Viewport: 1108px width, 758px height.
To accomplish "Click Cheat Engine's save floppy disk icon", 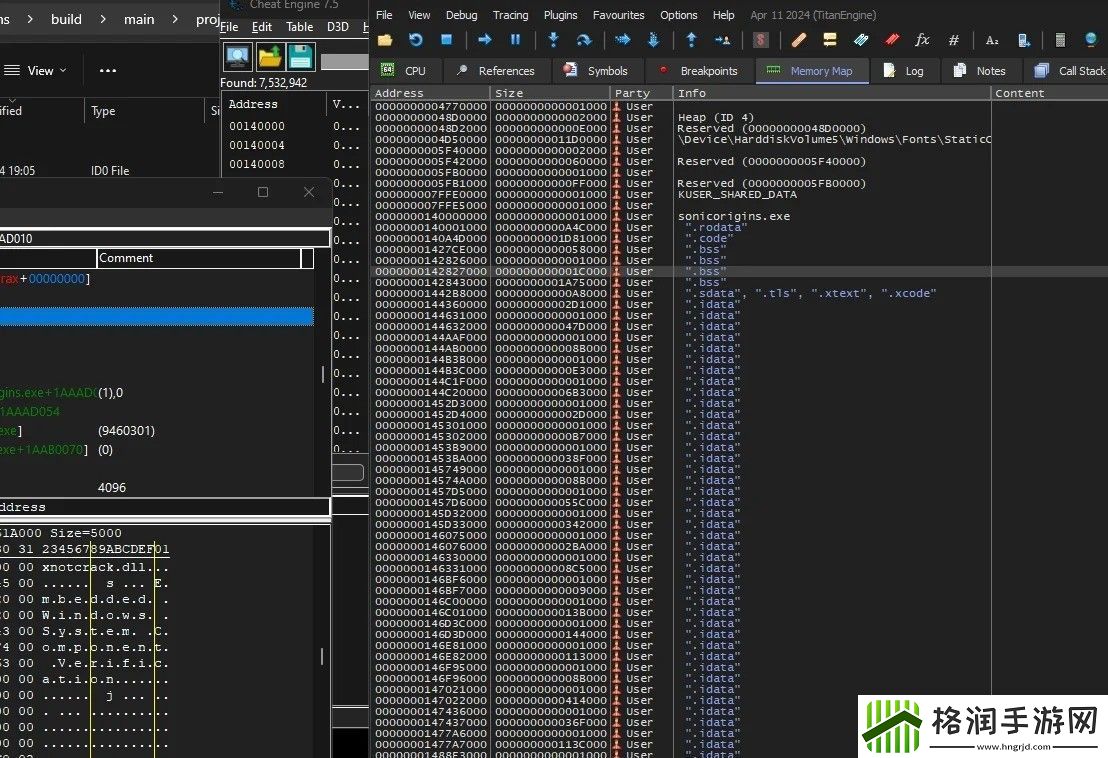I will point(300,56).
